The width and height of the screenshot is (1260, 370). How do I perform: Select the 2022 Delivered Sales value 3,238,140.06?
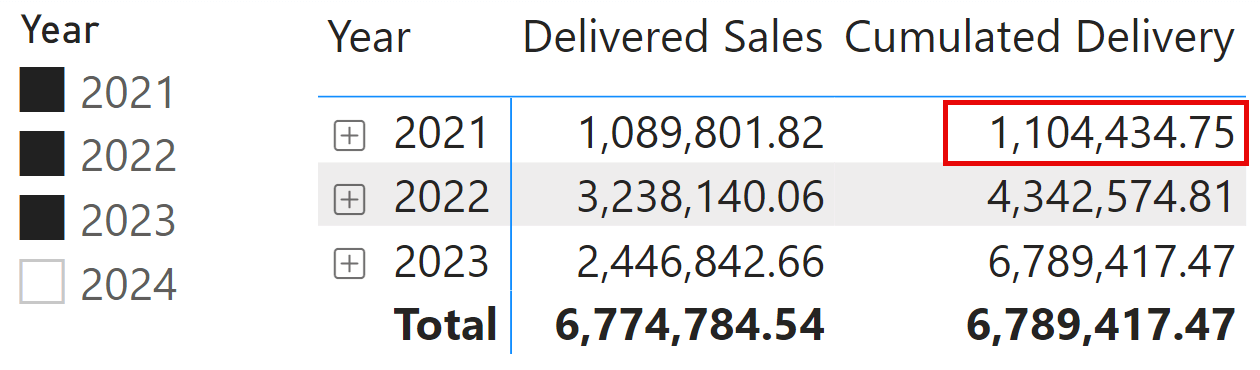(x=700, y=198)
